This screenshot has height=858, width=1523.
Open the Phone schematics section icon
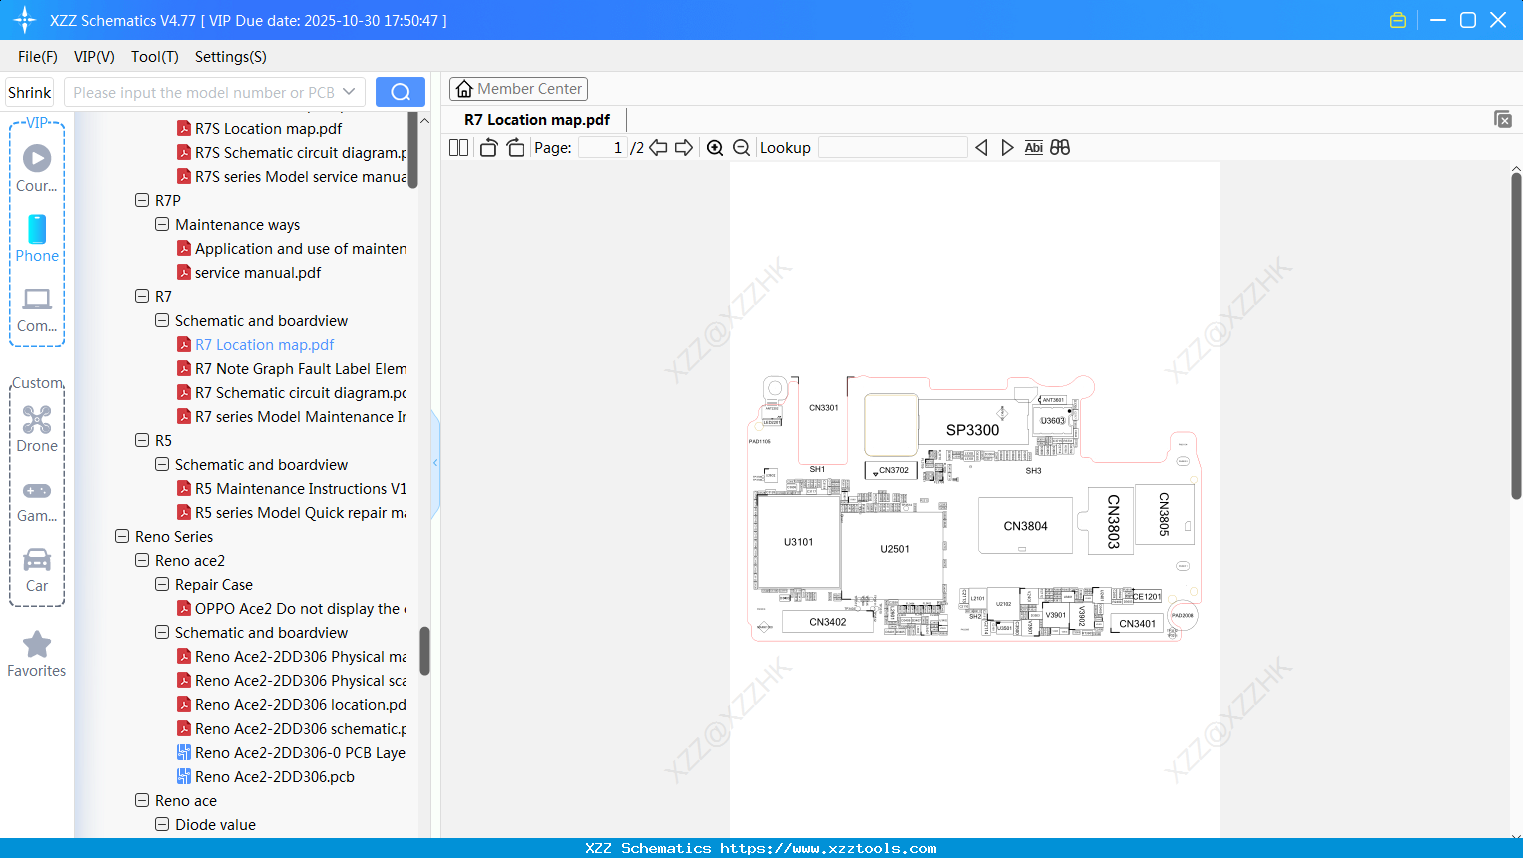pyautogui.click(x=37, y=231)
